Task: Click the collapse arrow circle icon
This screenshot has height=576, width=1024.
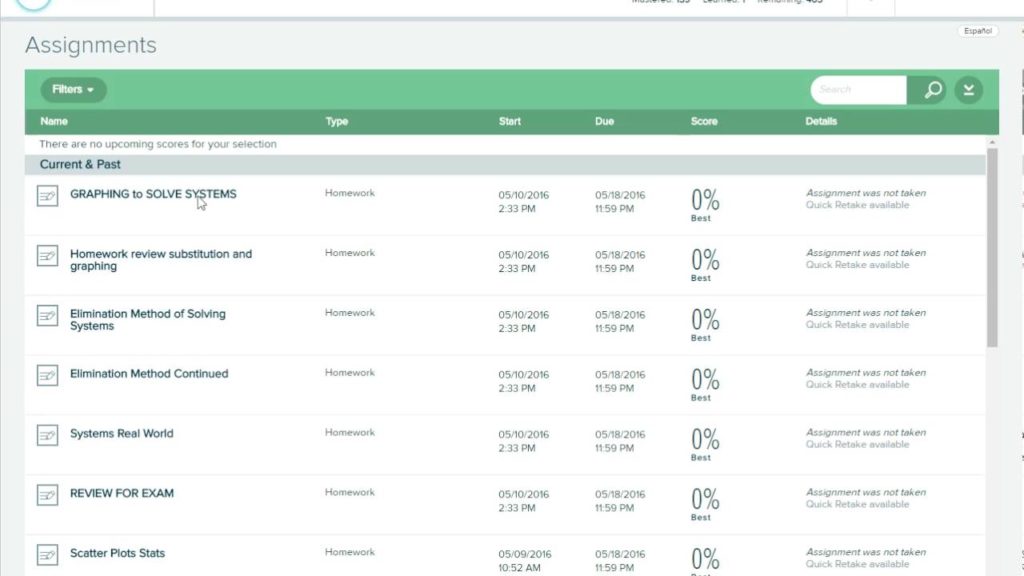Action: tap(968, 90)
